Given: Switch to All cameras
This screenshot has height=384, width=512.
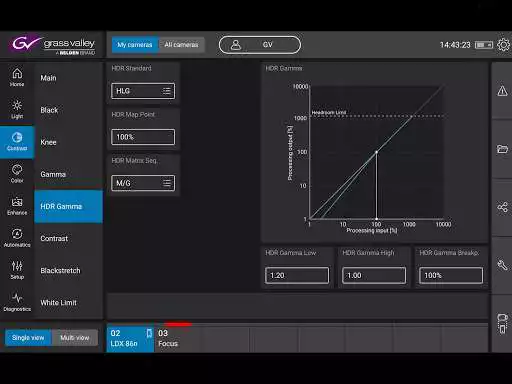Looking at the screenshot, I should click(x=181, y=45).
